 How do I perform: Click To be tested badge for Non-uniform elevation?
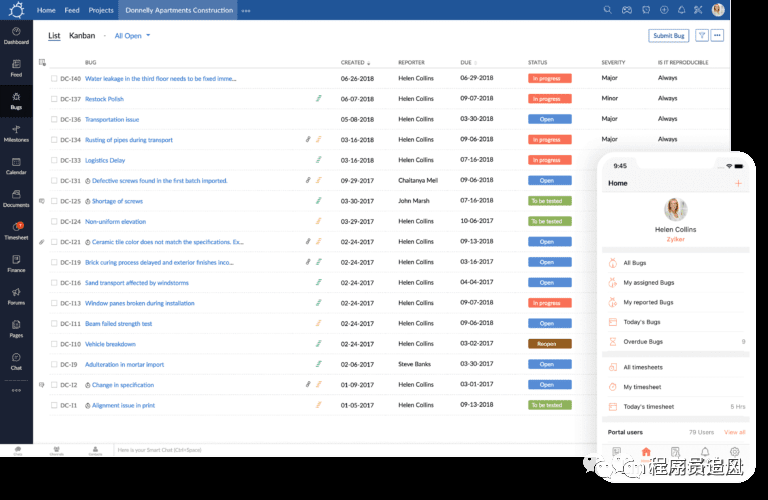click(x=550, y=221)
